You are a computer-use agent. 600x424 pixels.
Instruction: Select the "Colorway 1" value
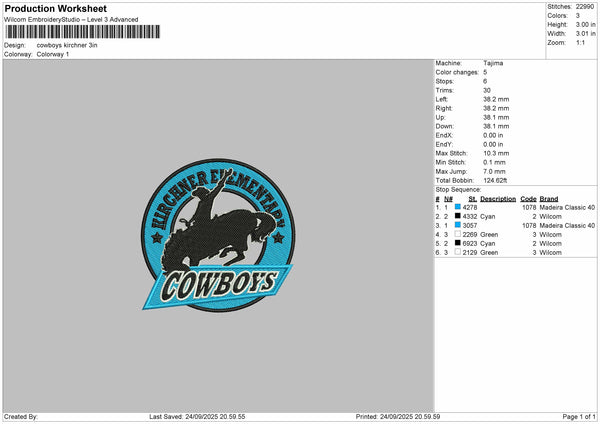[x=53, y=54]
